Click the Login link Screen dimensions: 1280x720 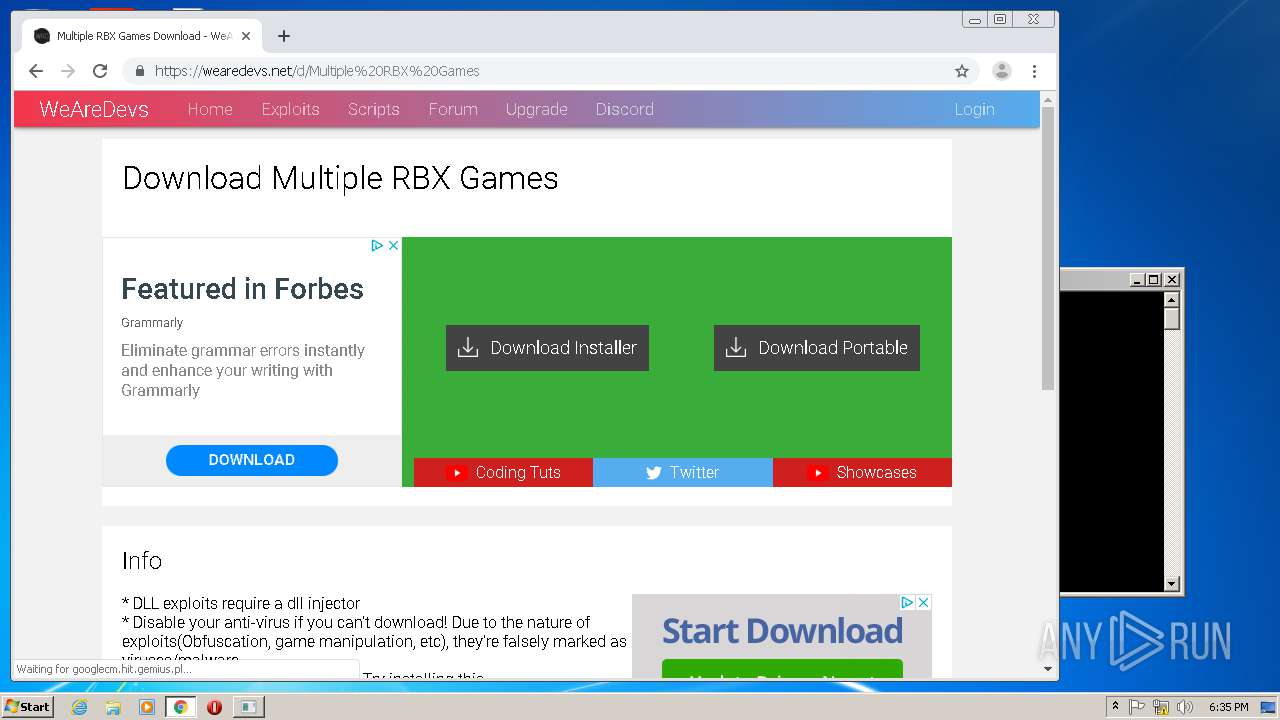(x=974, y=109)
